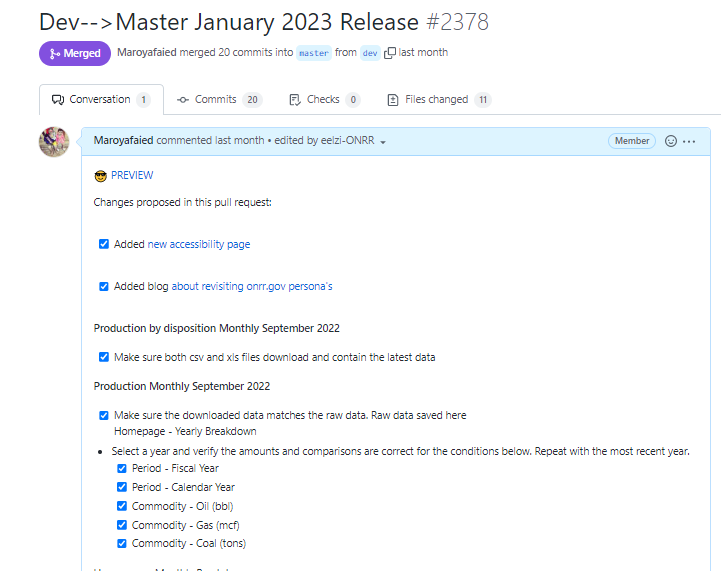Open Maroyafaied author link in comment header
Screen dimensions: 721x571
click(123, 140)
